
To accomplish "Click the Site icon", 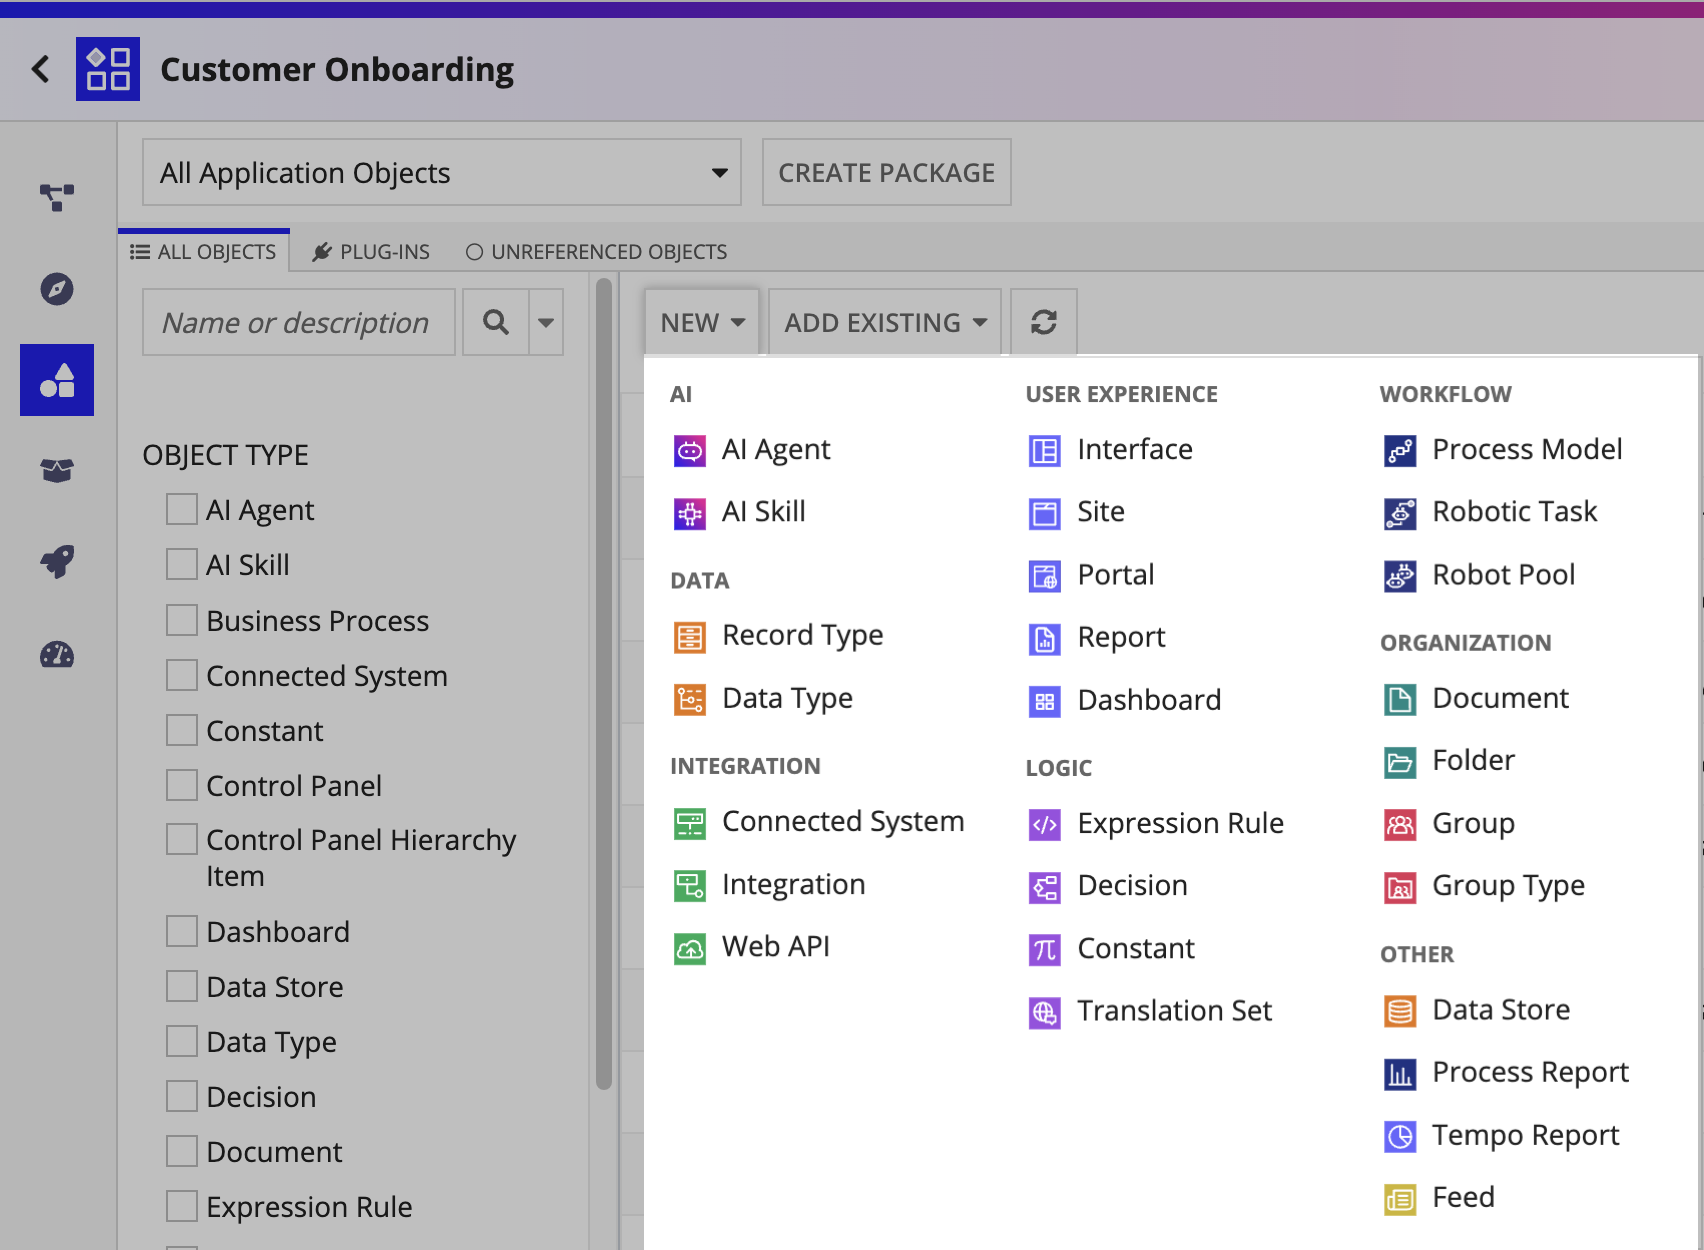I will 1045,513.
